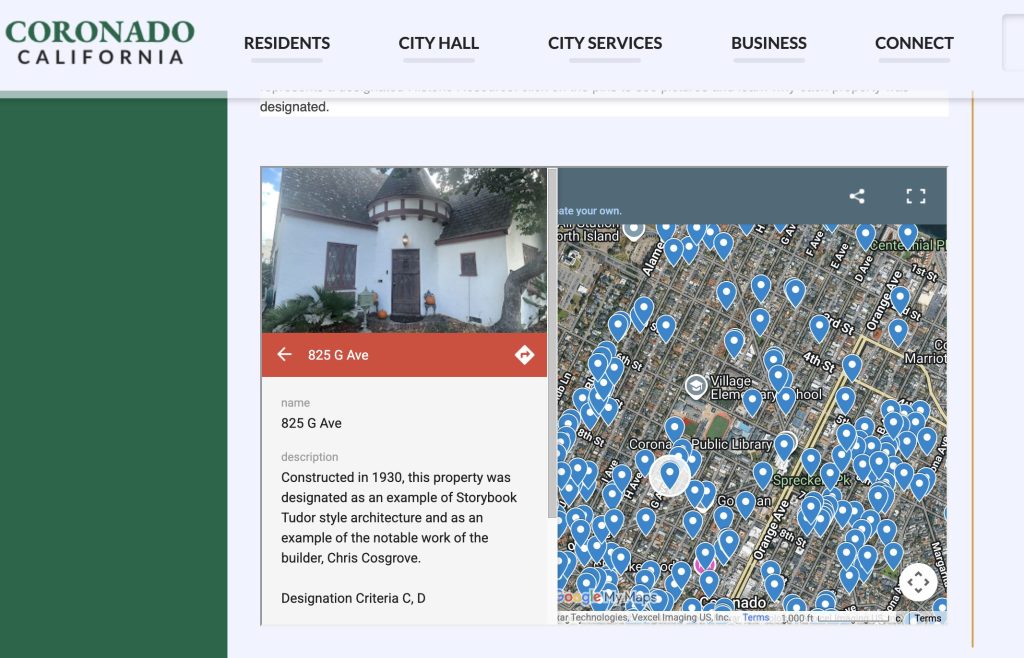Image resolution: width=1024 pixels, height=658 pixels.
Task: Click the back arrow beside 825 G Ave
Action: [284, 354]
